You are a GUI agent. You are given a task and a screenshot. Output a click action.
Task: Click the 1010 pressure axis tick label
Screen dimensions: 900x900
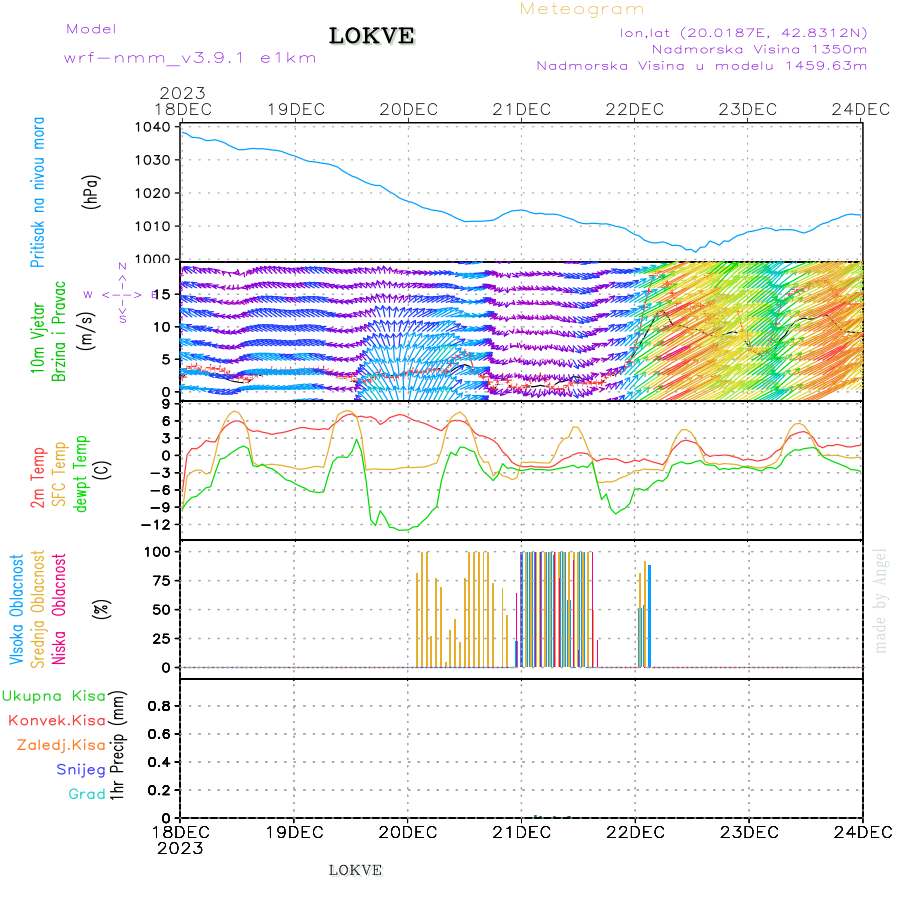click(x=153, y=226)
